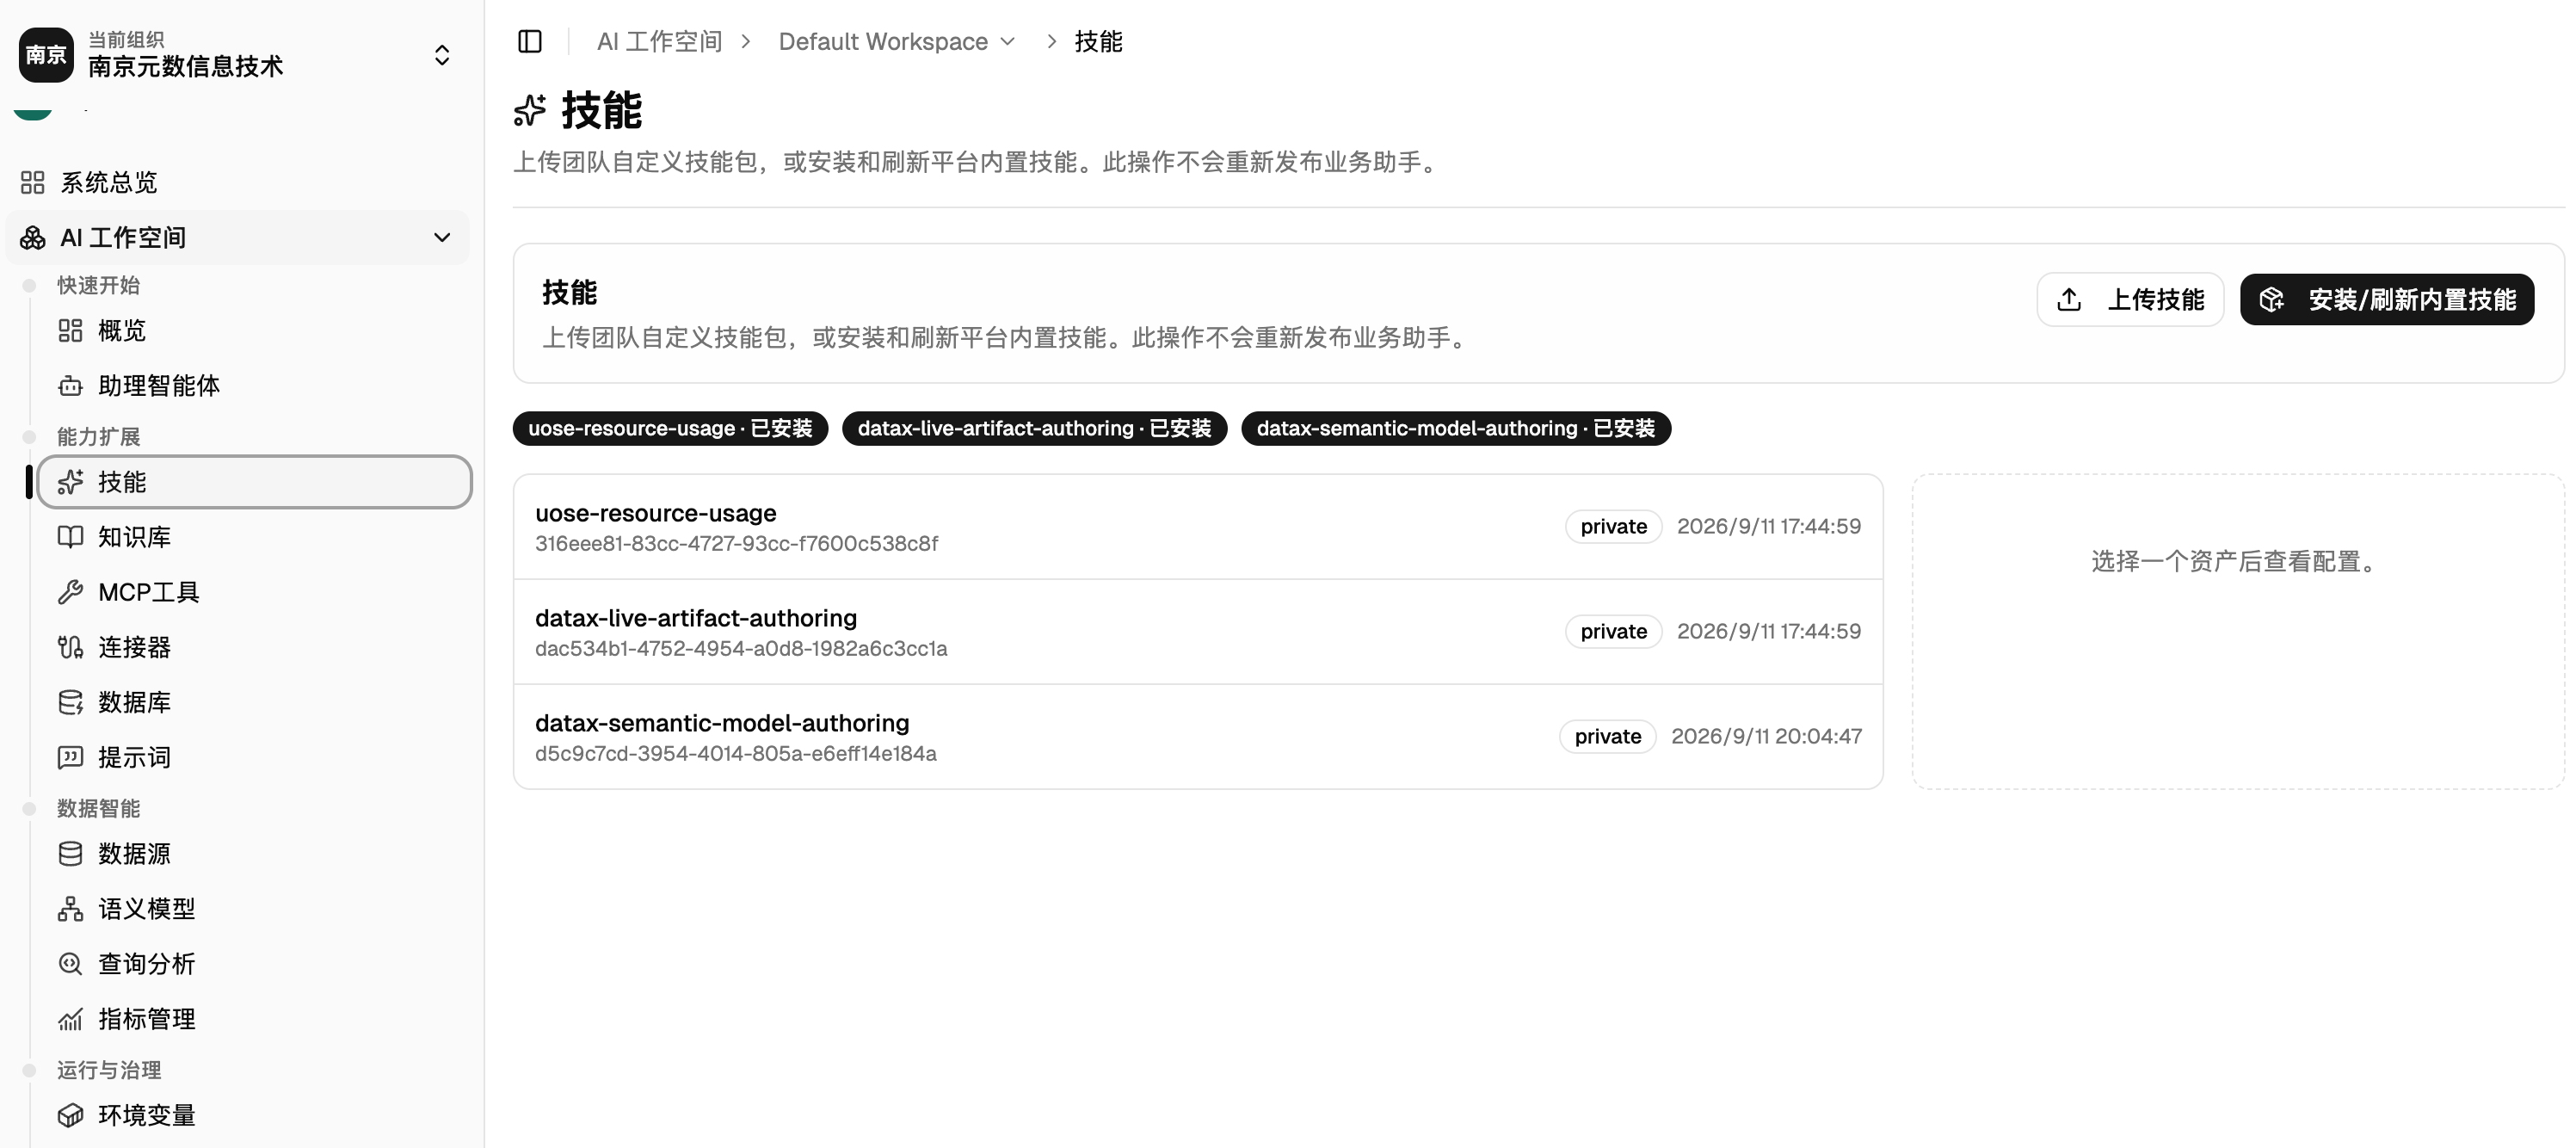Image resolution: width=2576 pixels, height=1148 pixels.
Task: Select the 技能 sparkle icon in sidebar
Action: [x=70, y=482]
